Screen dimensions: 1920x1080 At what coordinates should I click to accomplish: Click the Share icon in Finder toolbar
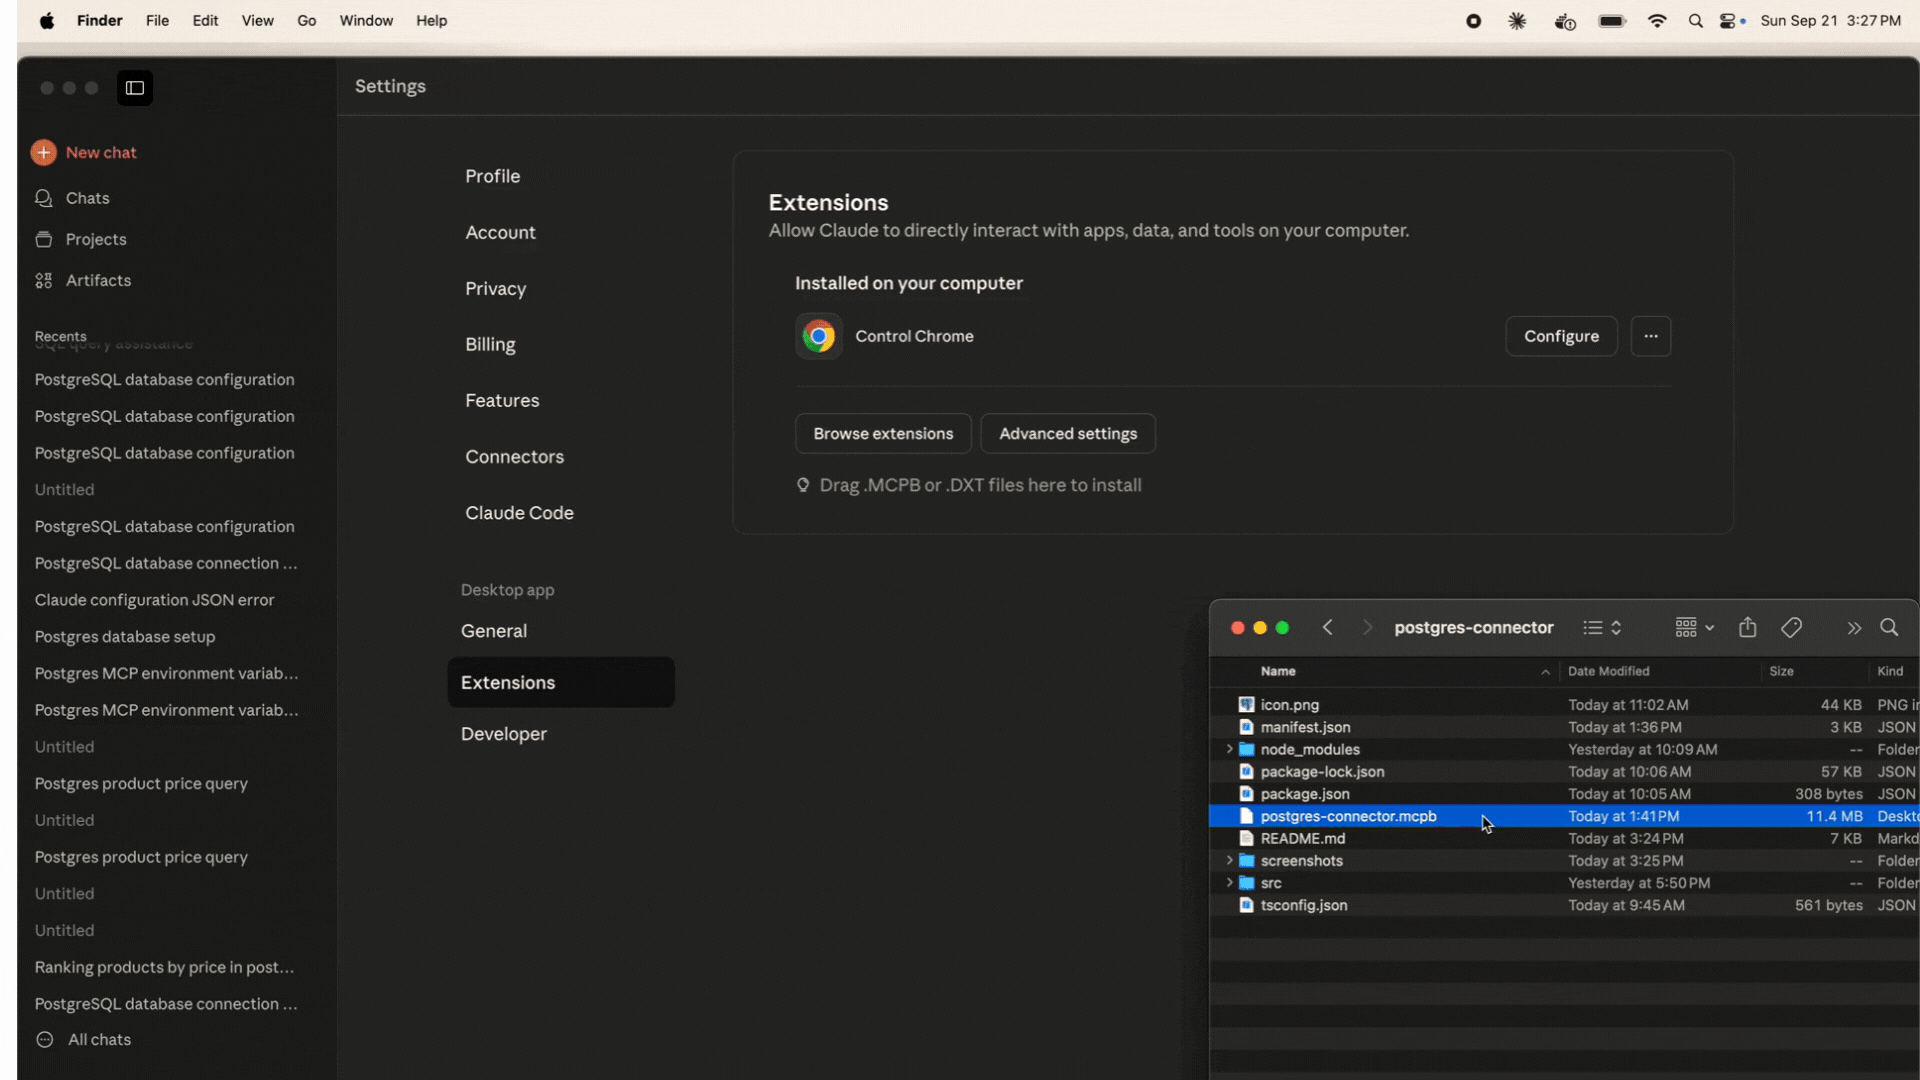[x=1747, y=627]
